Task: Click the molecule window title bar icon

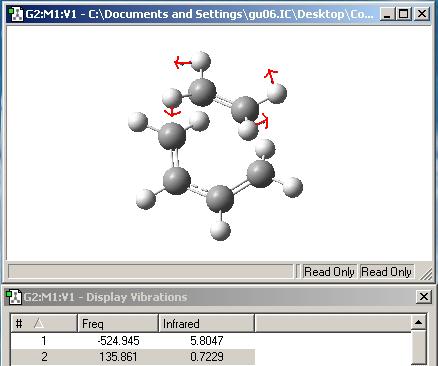Action: tap(16, 14)
